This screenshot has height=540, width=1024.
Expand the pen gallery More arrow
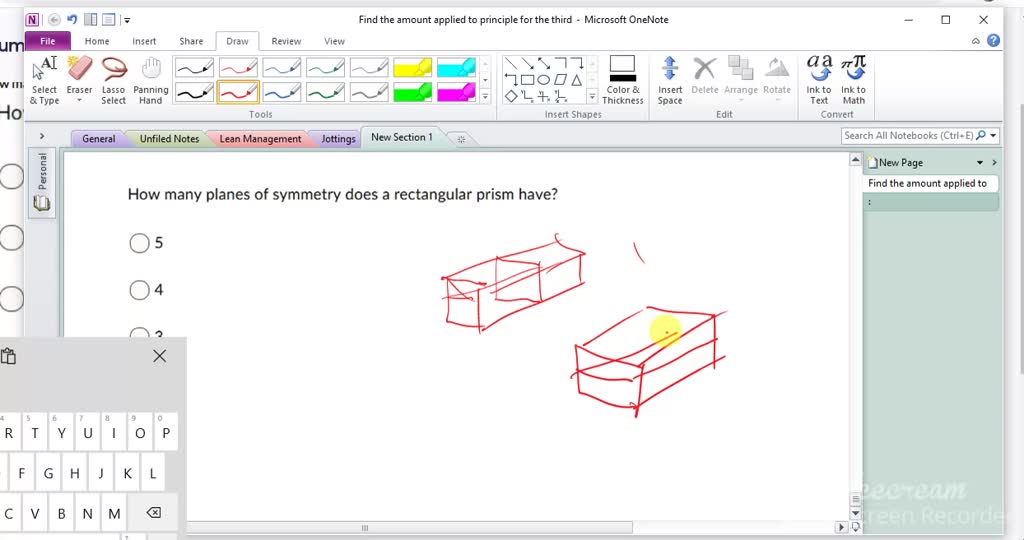coord(486,97)
